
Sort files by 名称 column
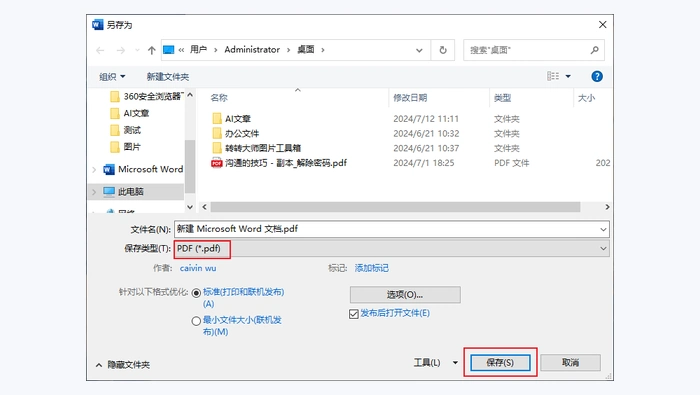(219, 98)
